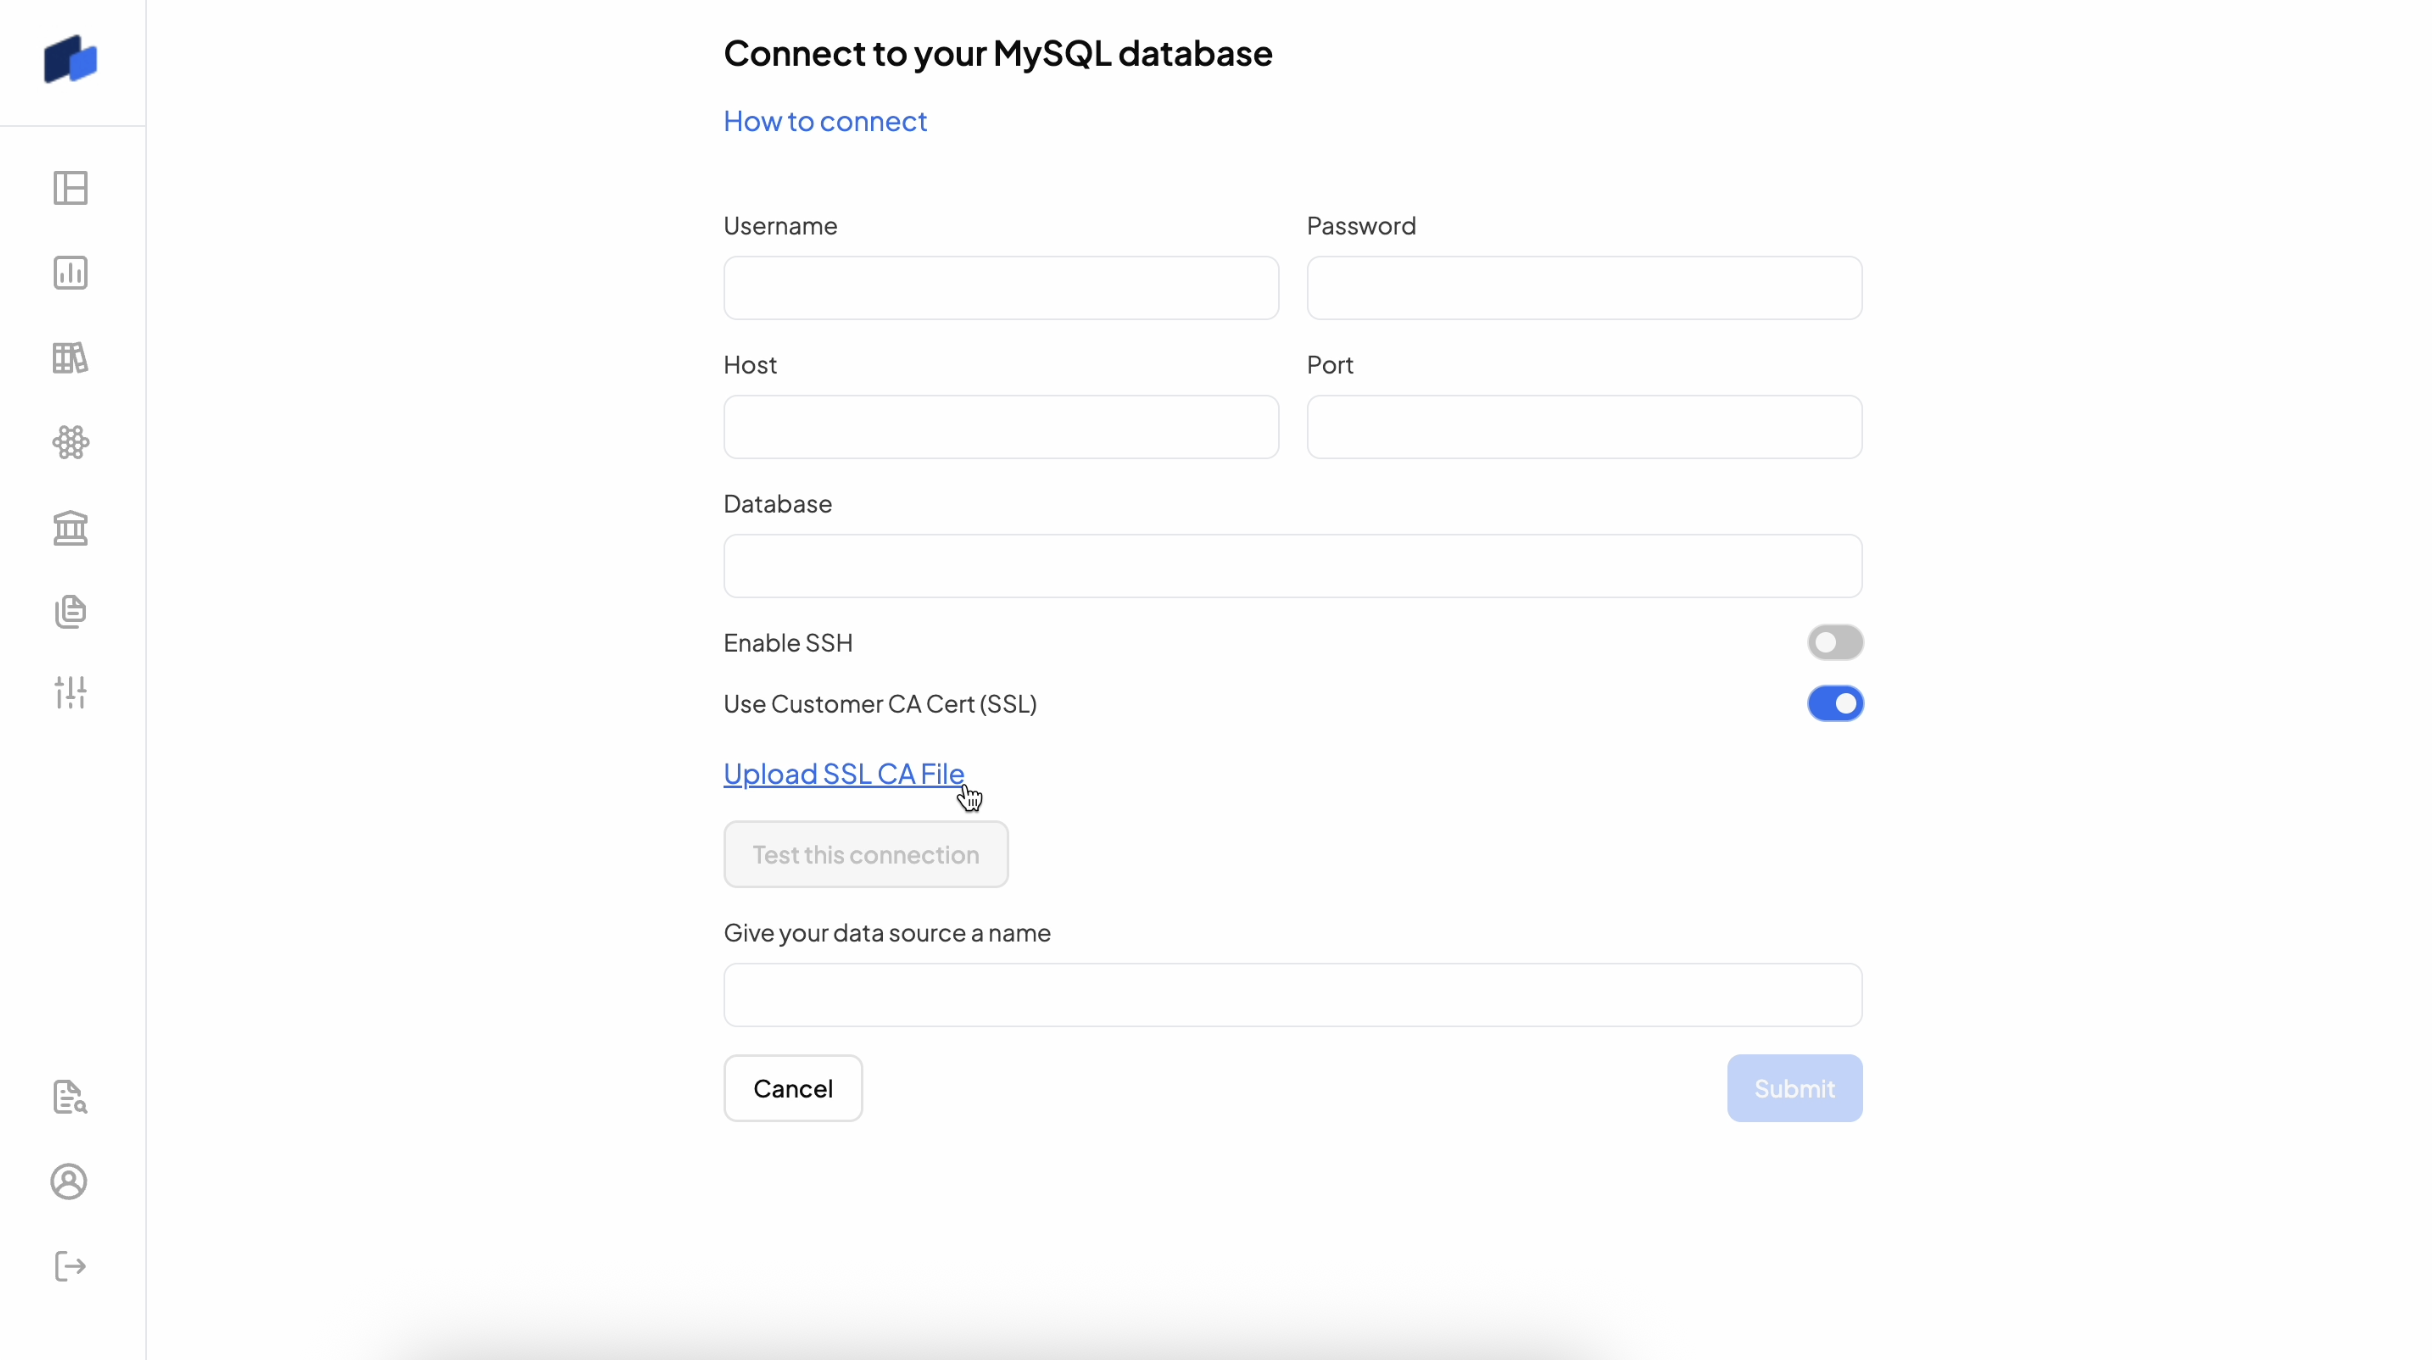Open the How to connect link

[825, 121]
